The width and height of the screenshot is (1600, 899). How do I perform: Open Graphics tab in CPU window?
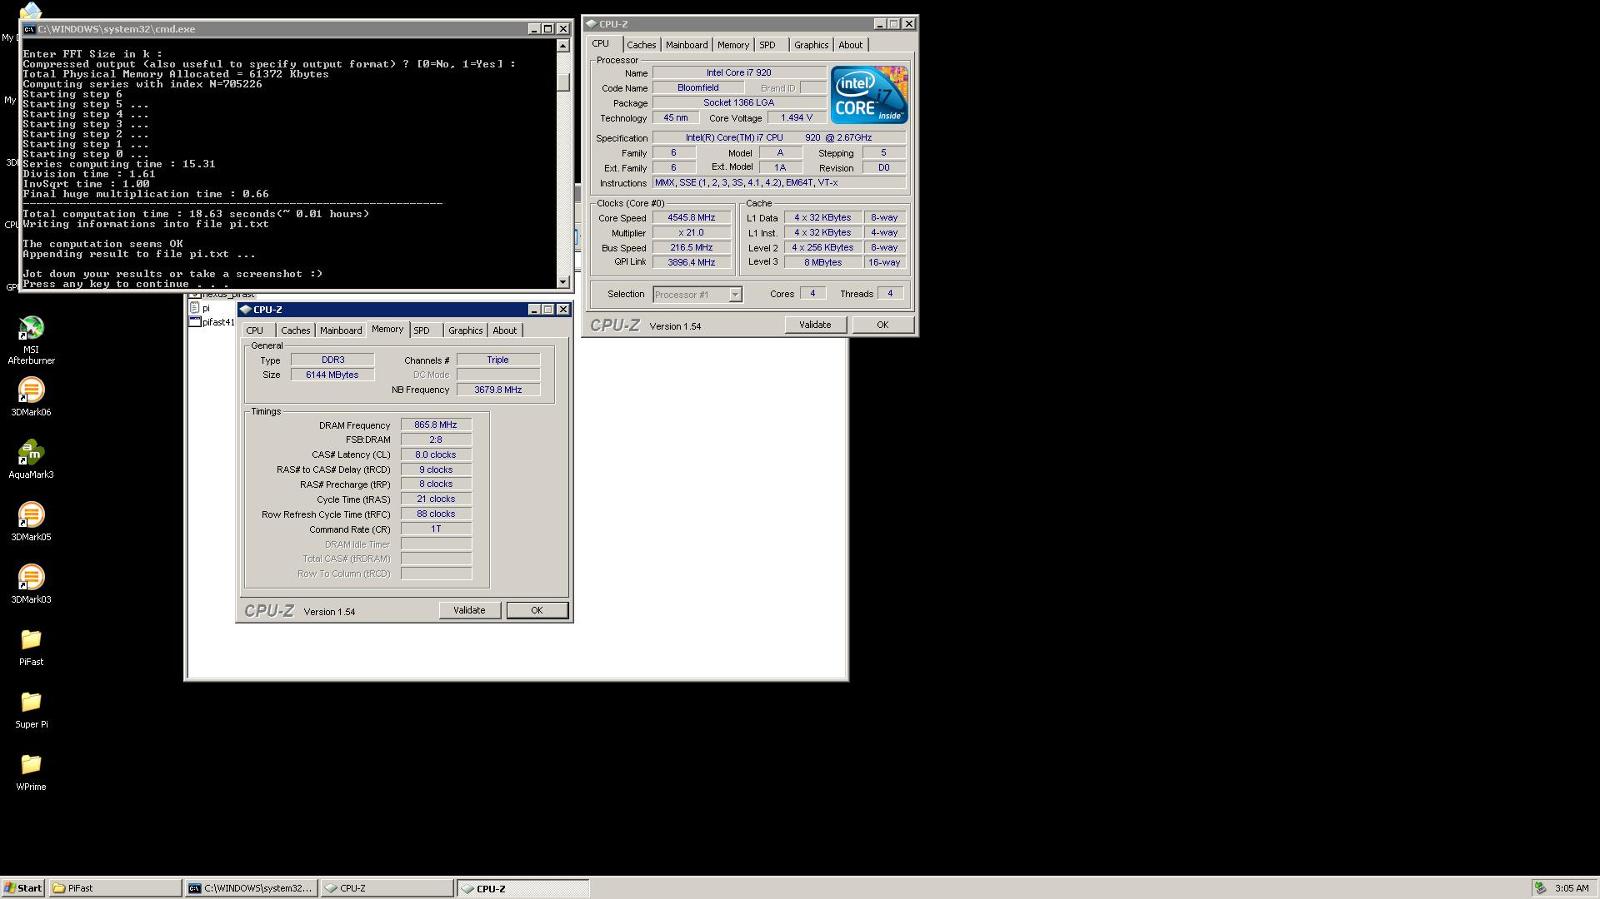coord(811,45)
